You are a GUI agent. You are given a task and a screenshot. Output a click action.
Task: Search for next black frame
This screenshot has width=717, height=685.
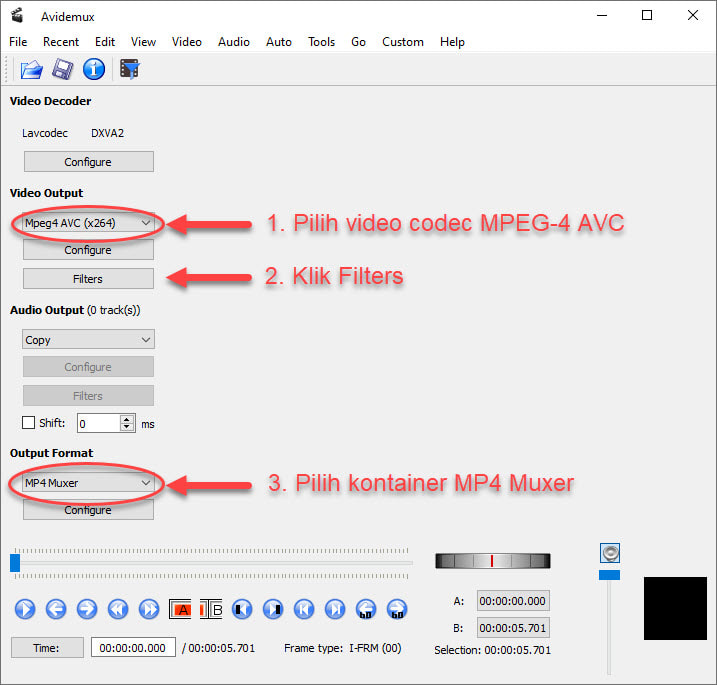tap(273, 609)
